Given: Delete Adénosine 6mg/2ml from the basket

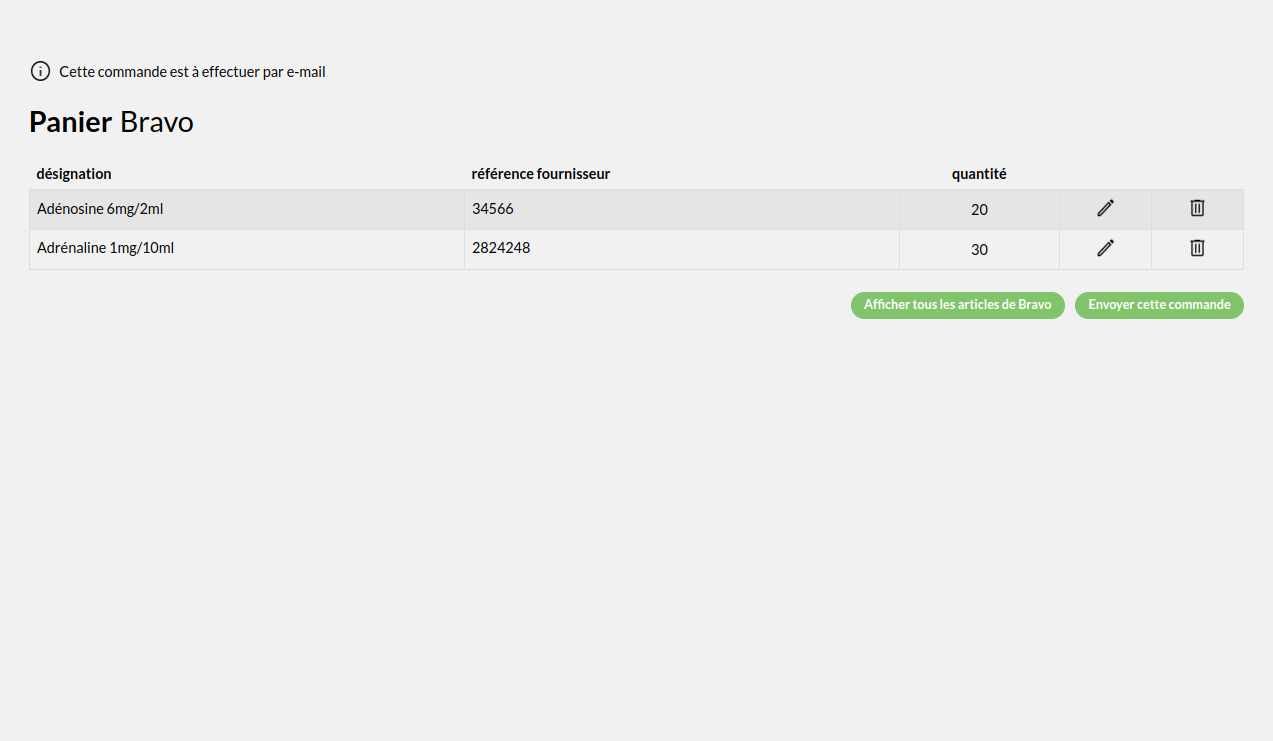Looking at the screenshot, I should (x=1197, y=208).
